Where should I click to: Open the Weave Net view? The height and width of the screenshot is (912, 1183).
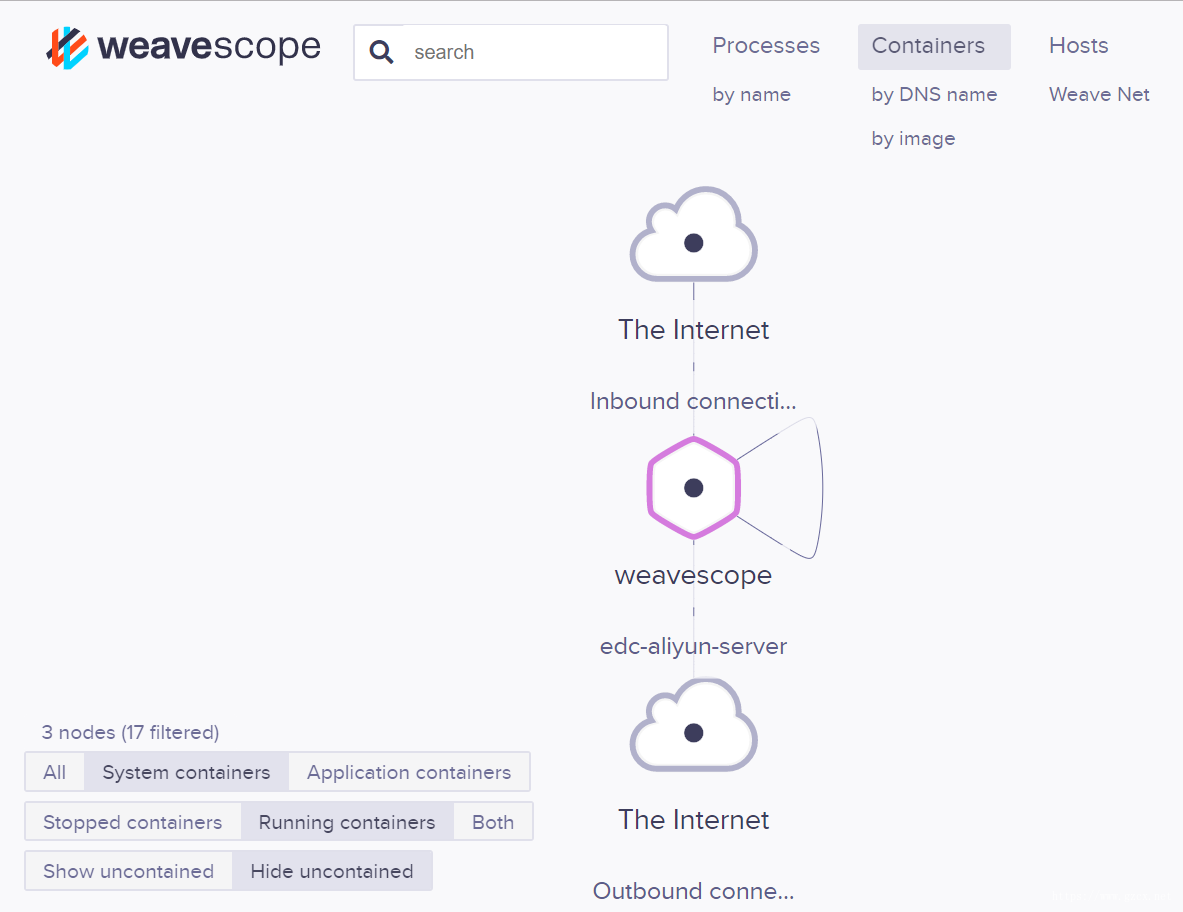(1099, 95)
